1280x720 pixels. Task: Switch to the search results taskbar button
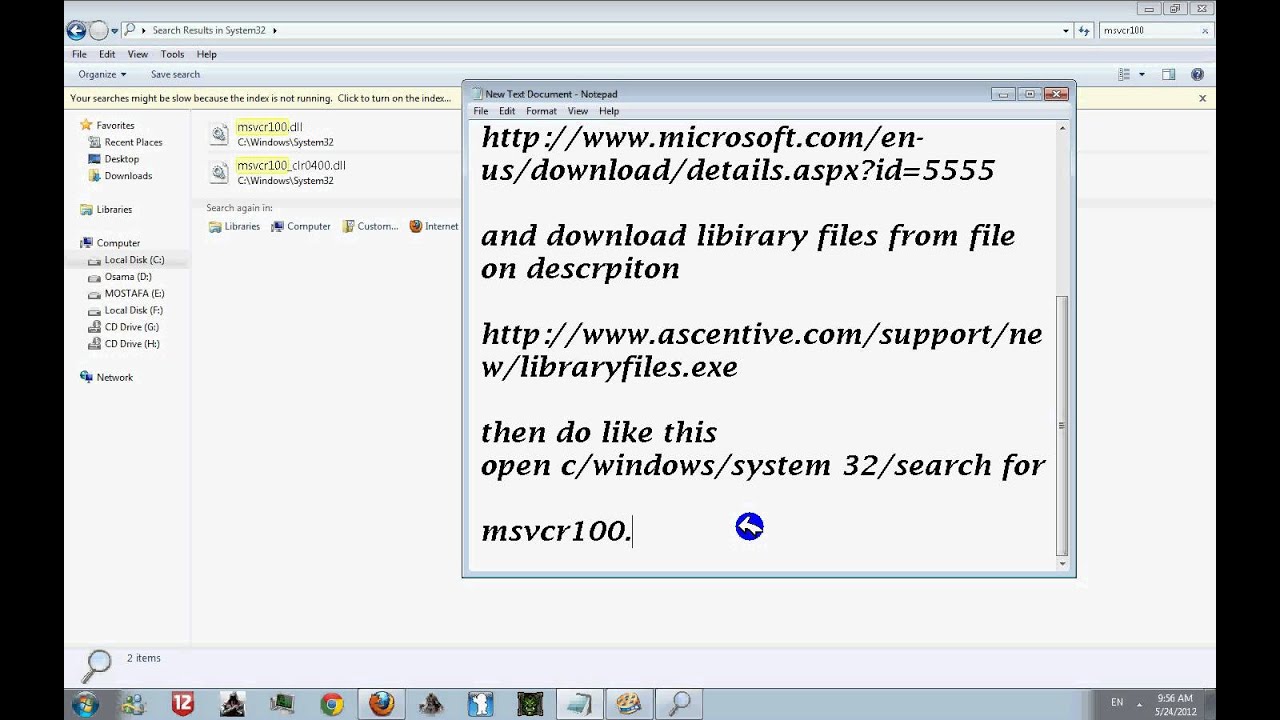click(x=680, y=704)
